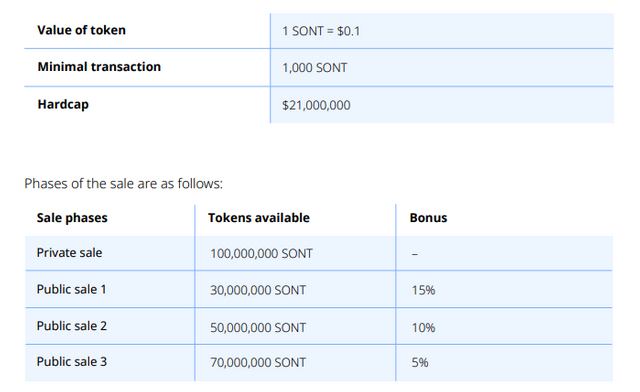Viewport: 640px width, 392px height.
Task: Click the '50,000,000 SONT' cell
Action: (258, 327)
